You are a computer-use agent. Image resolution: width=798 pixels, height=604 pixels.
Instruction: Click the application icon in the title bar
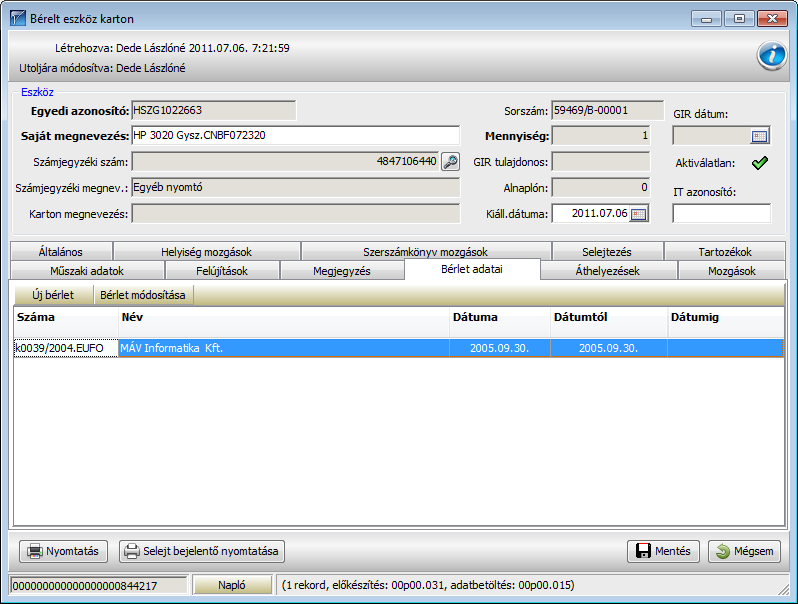18,19
